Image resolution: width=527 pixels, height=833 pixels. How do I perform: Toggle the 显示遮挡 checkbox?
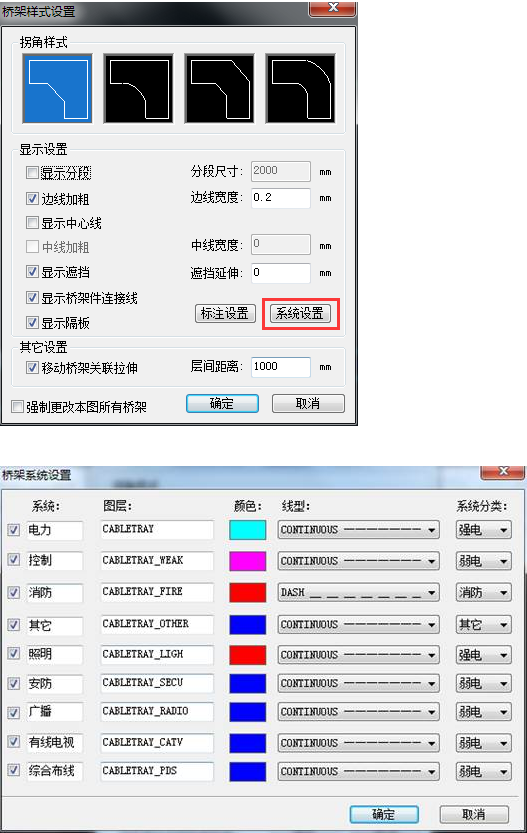[x=32, y=272]
